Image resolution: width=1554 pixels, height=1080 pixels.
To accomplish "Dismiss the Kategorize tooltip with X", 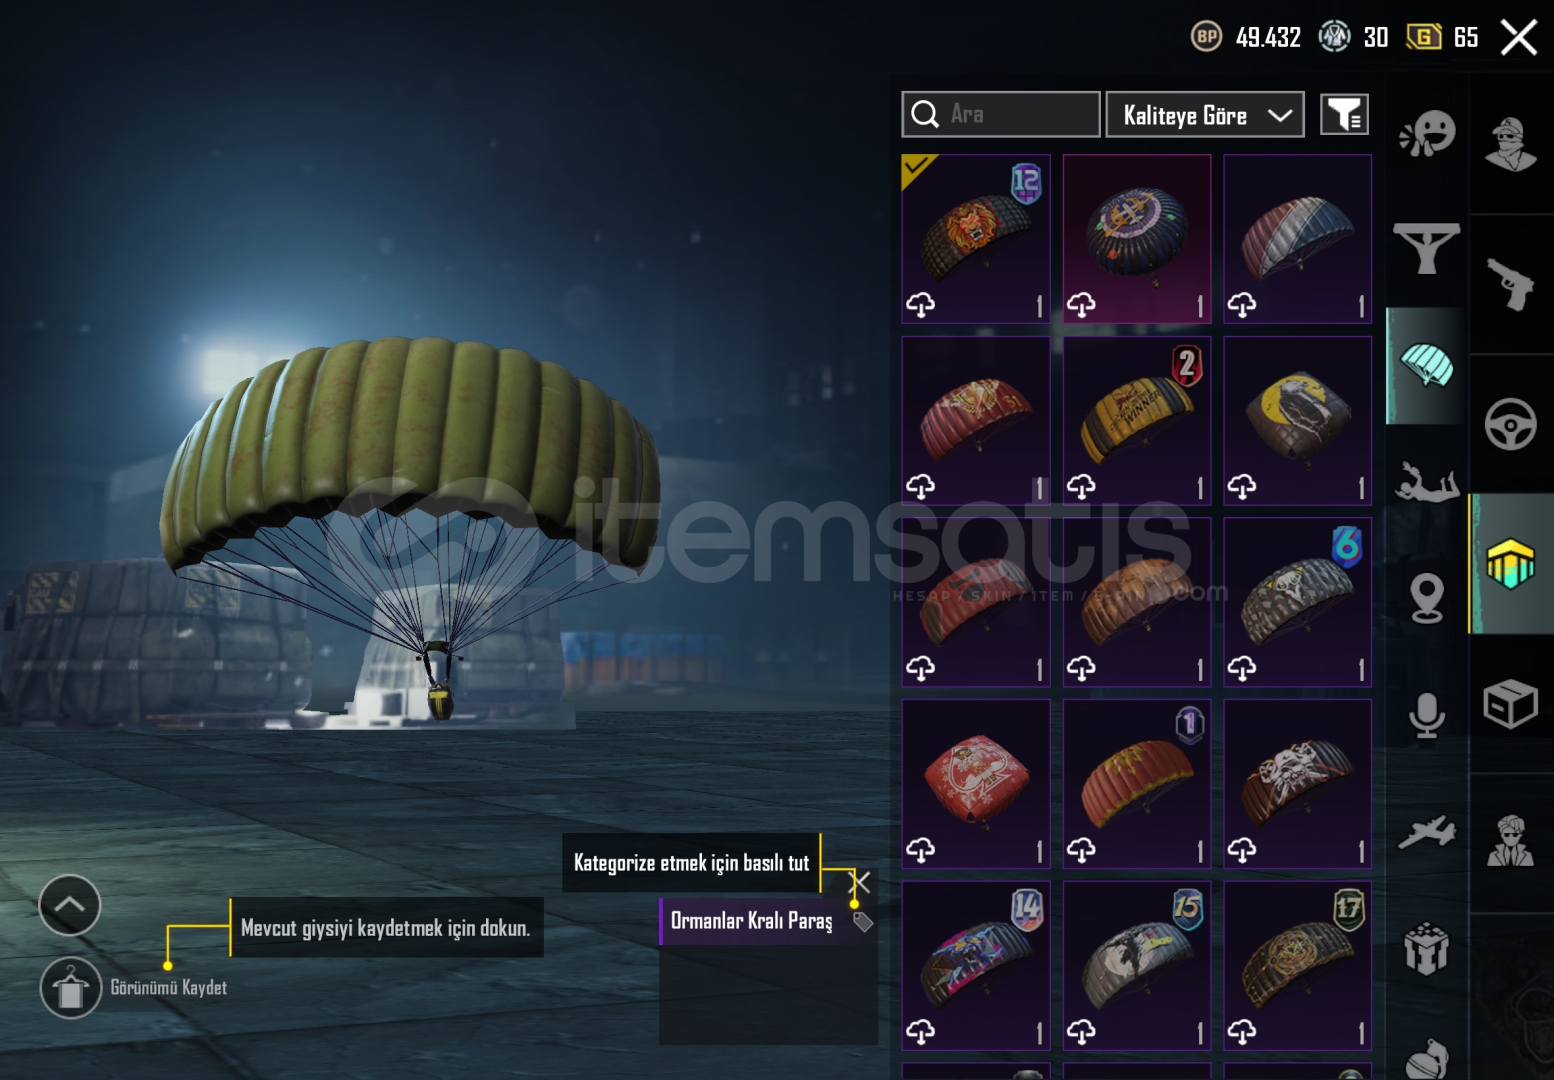I will pos(859,882).
